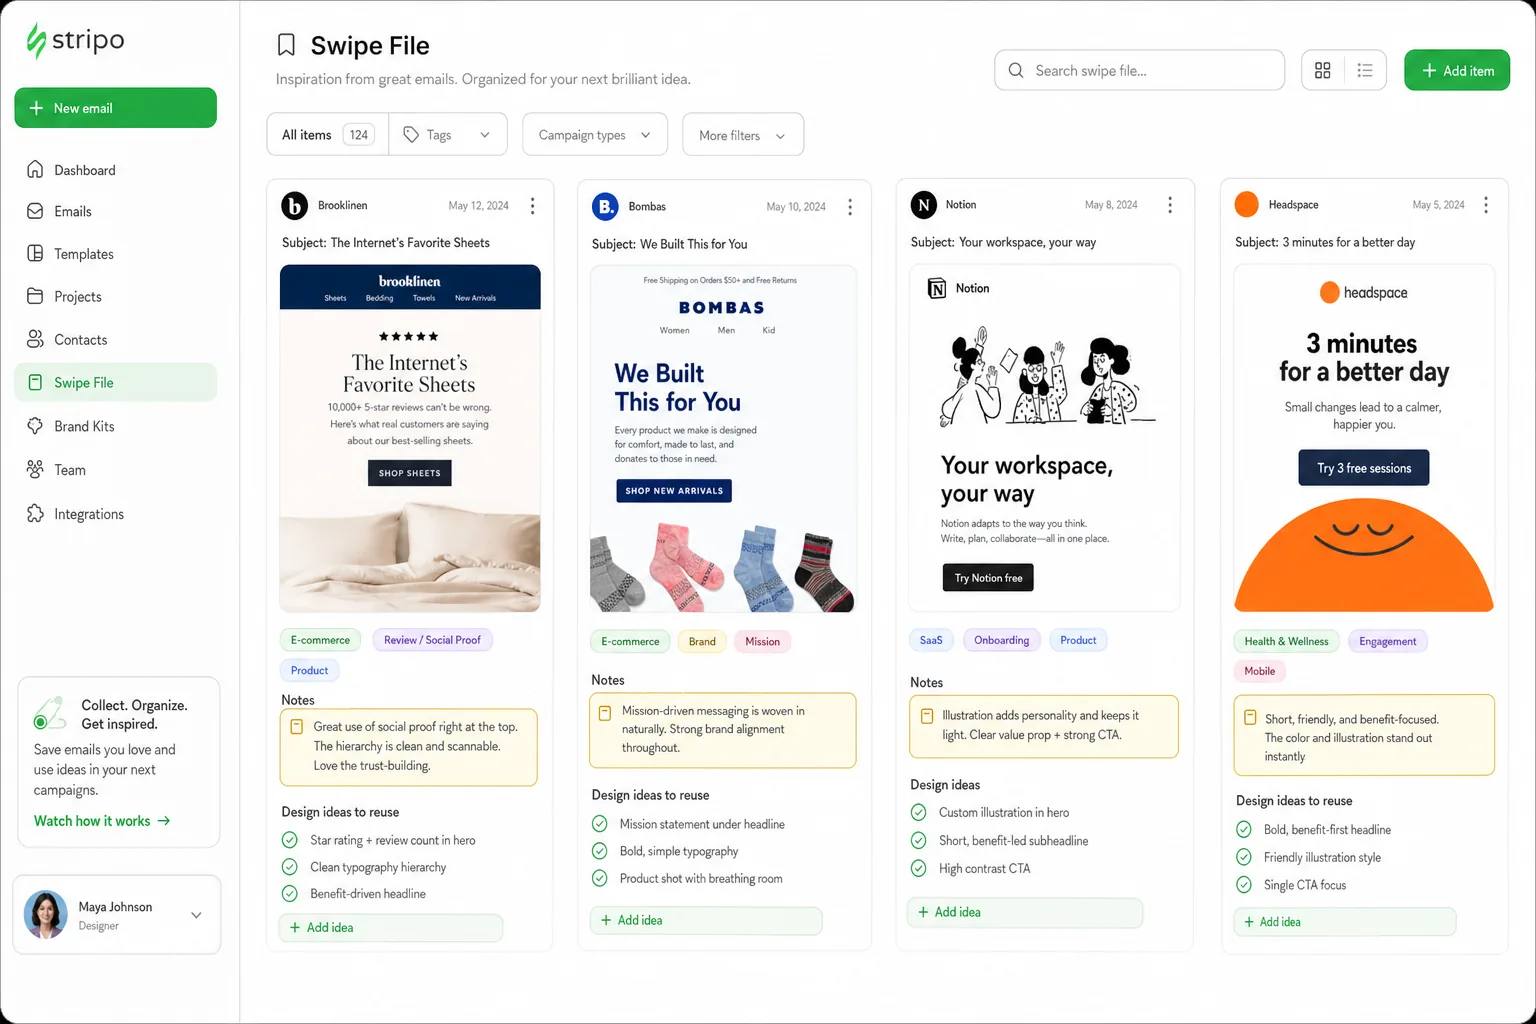
Task: Open the Headspace email preview thumbnail
Action: click(x=1364, y=438)
